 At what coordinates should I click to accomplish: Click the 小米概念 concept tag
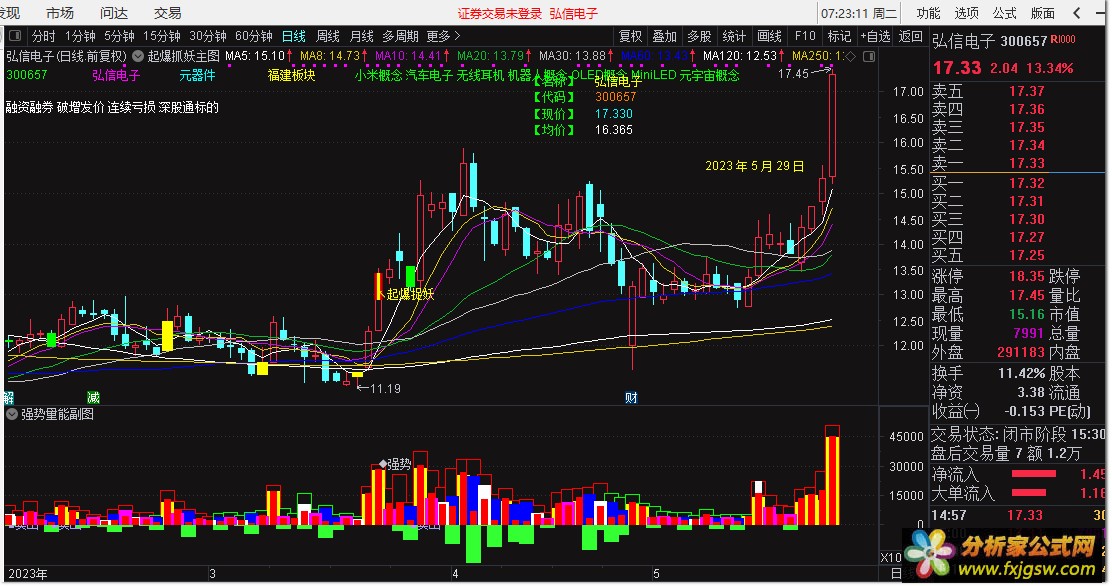pos(379,74)
